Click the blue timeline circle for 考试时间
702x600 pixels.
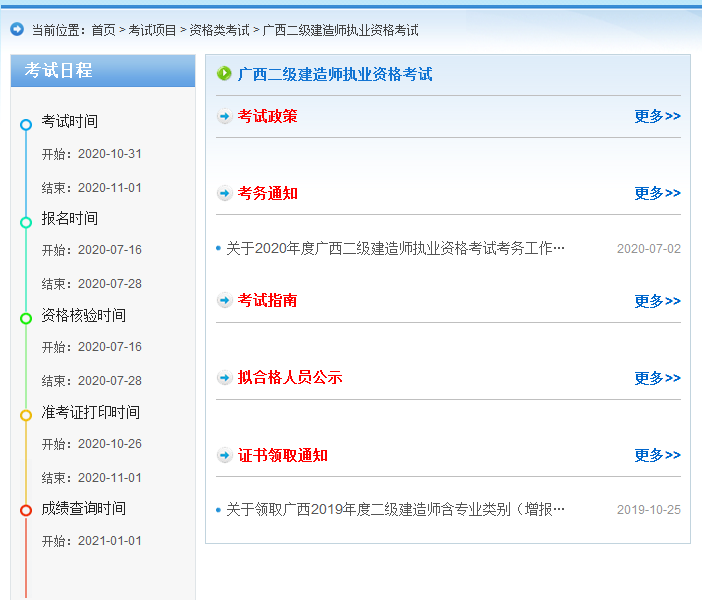click(26, 125)
